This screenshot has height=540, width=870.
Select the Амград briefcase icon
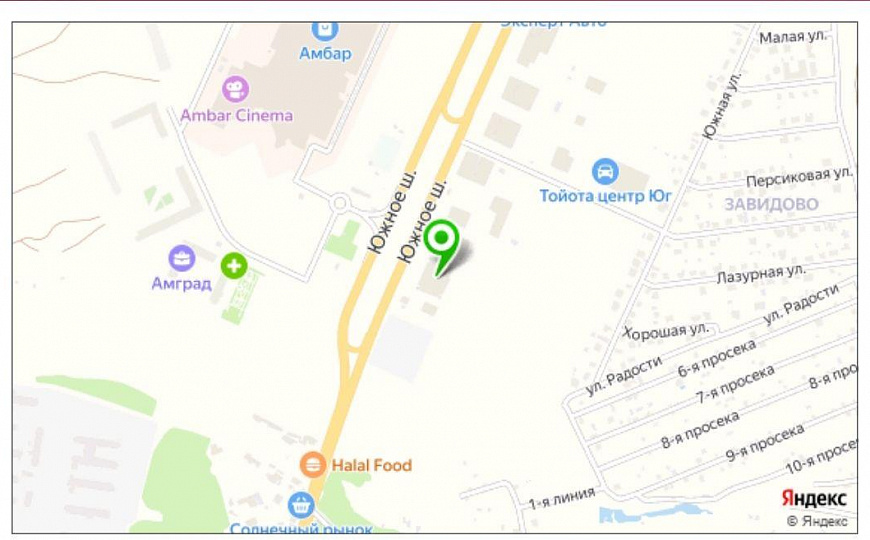pyautogui.click(x=182, y=259)
